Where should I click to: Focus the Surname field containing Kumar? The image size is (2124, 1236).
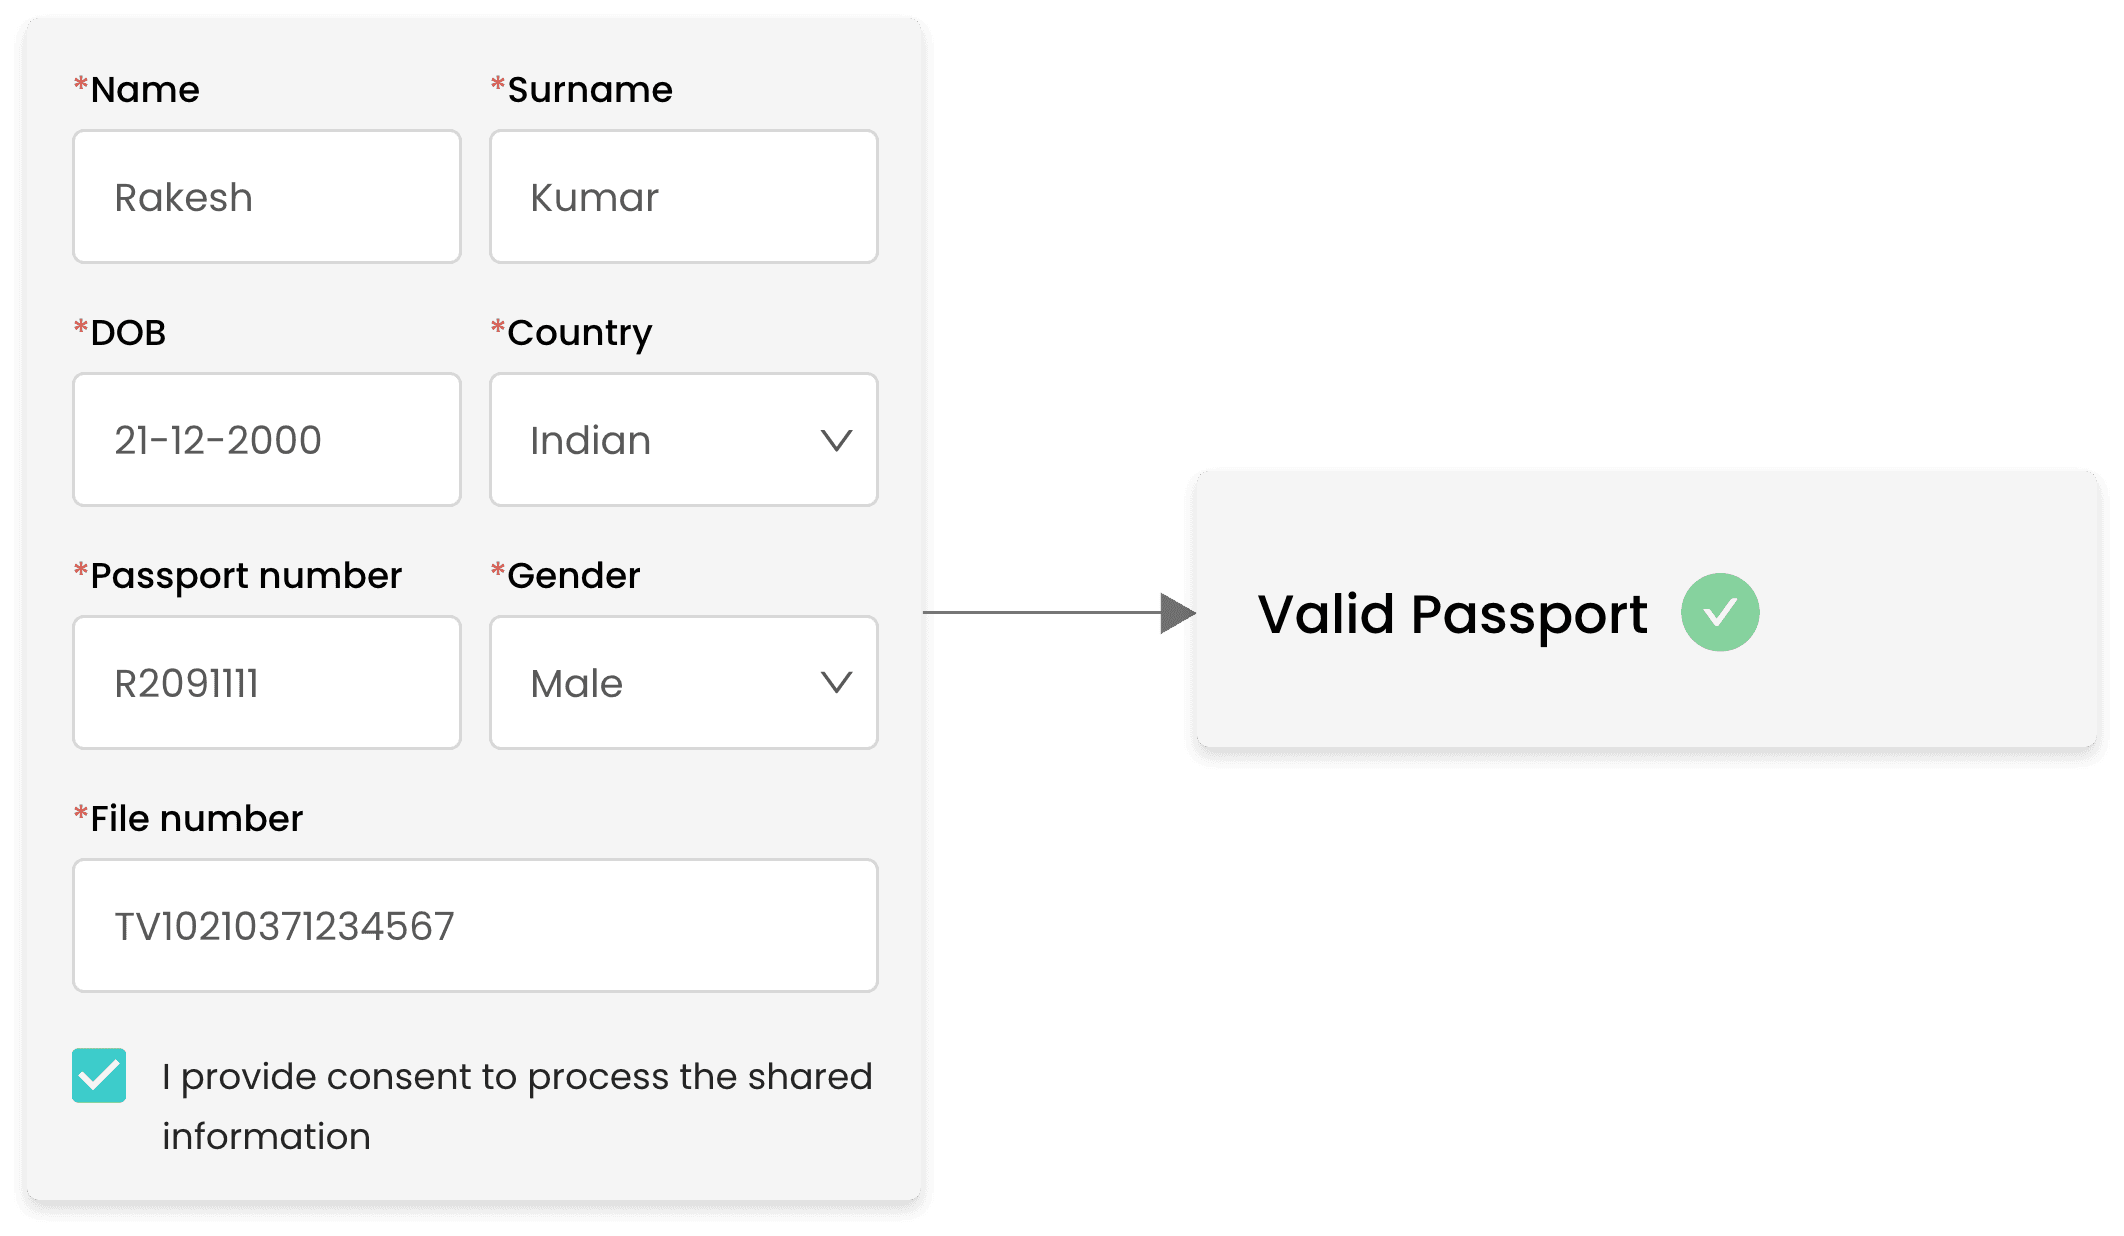(683, 197)
